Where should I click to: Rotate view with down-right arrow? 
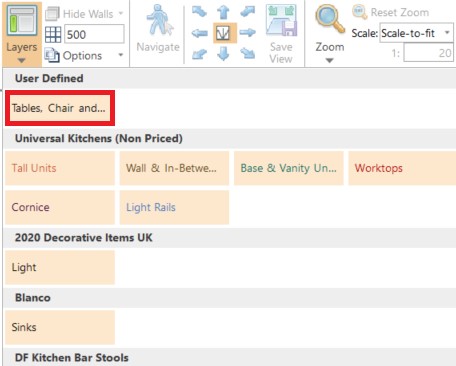pyautogui.click(x=248, y=53)
